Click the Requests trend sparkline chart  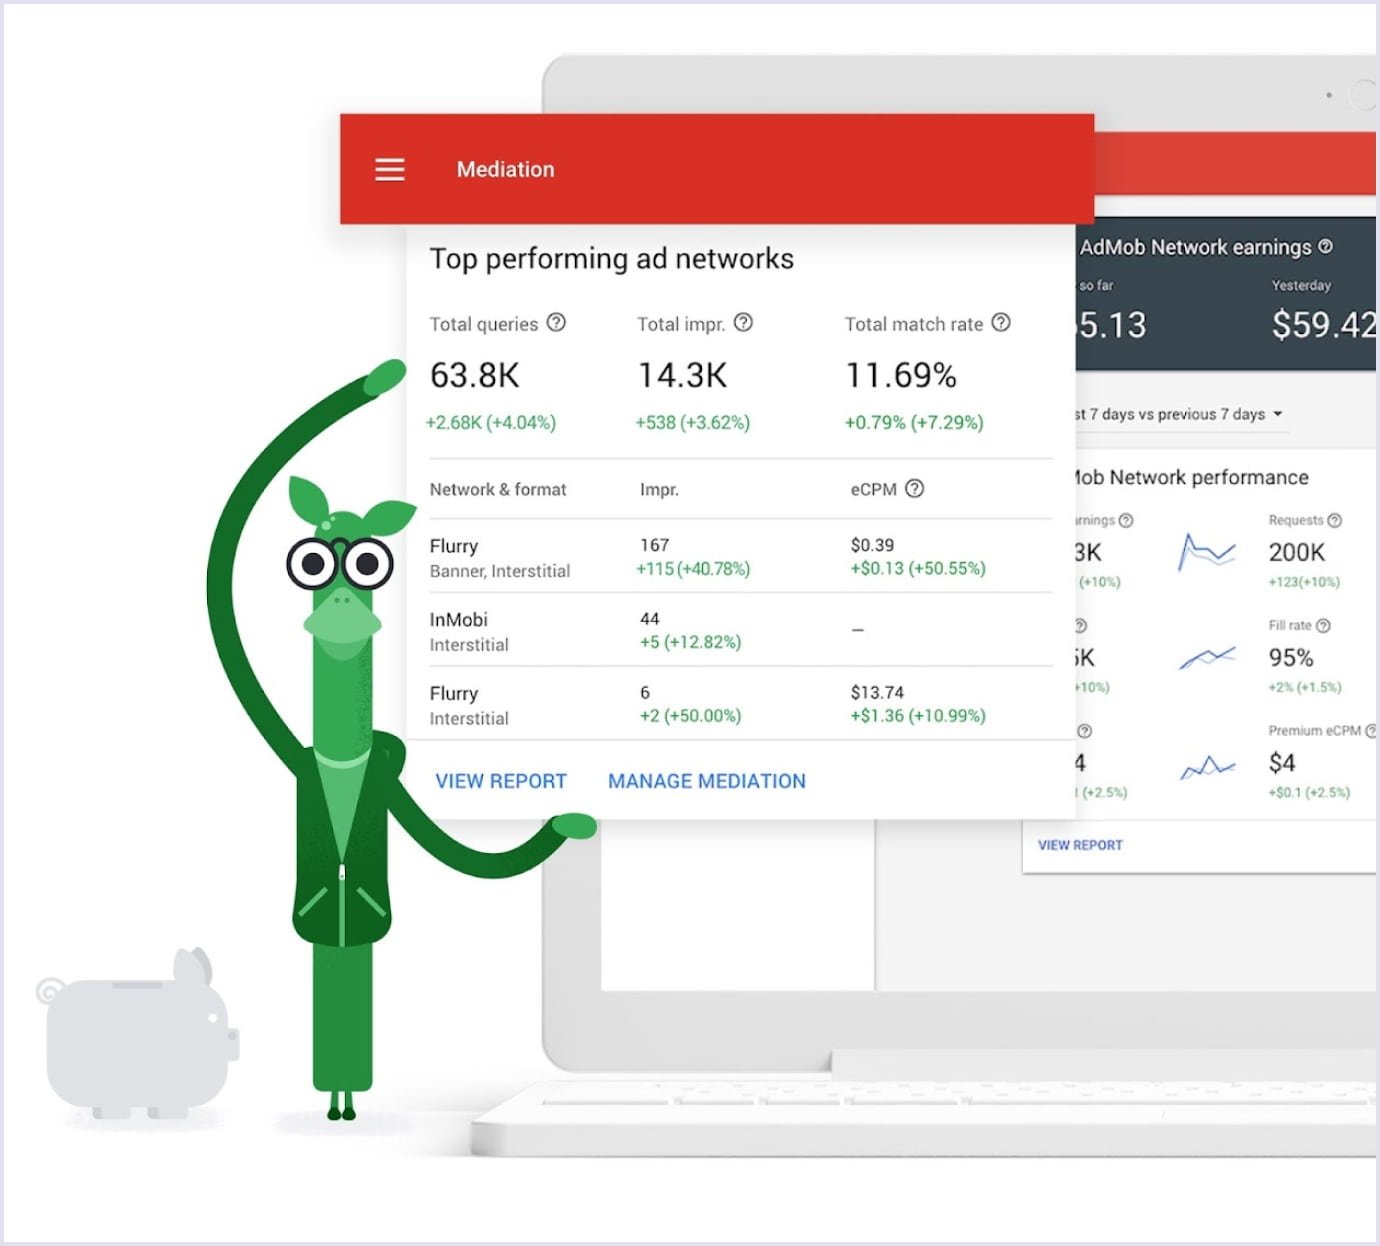pos(1207,551)
